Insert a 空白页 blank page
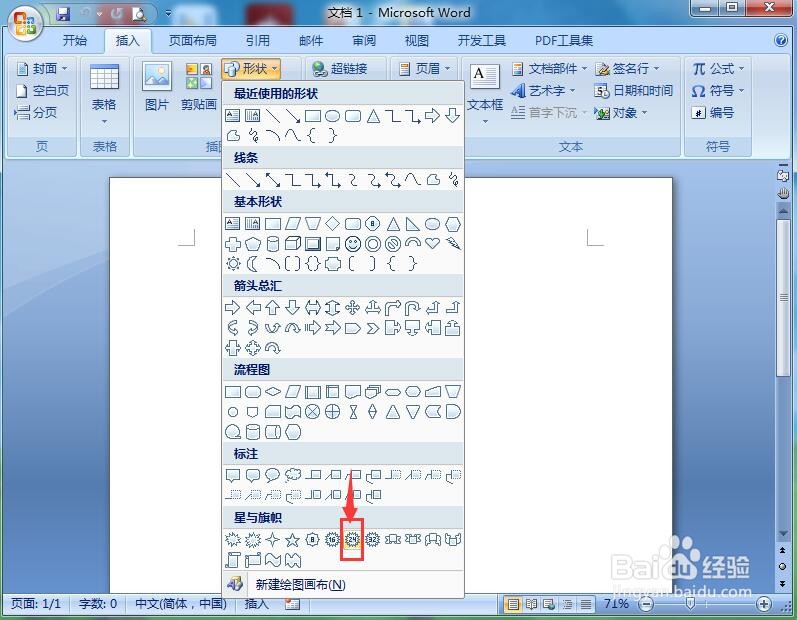Viewport: 797px width, 620px height. (43, 90)
